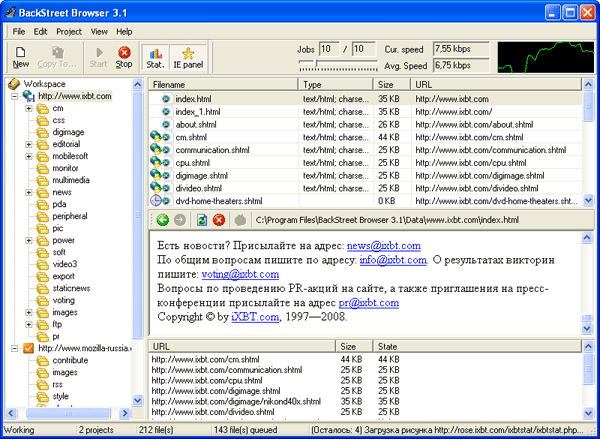The image size is (600, 439).
Task: Click the news@ixbt.com email link
Action: point(384,245)
